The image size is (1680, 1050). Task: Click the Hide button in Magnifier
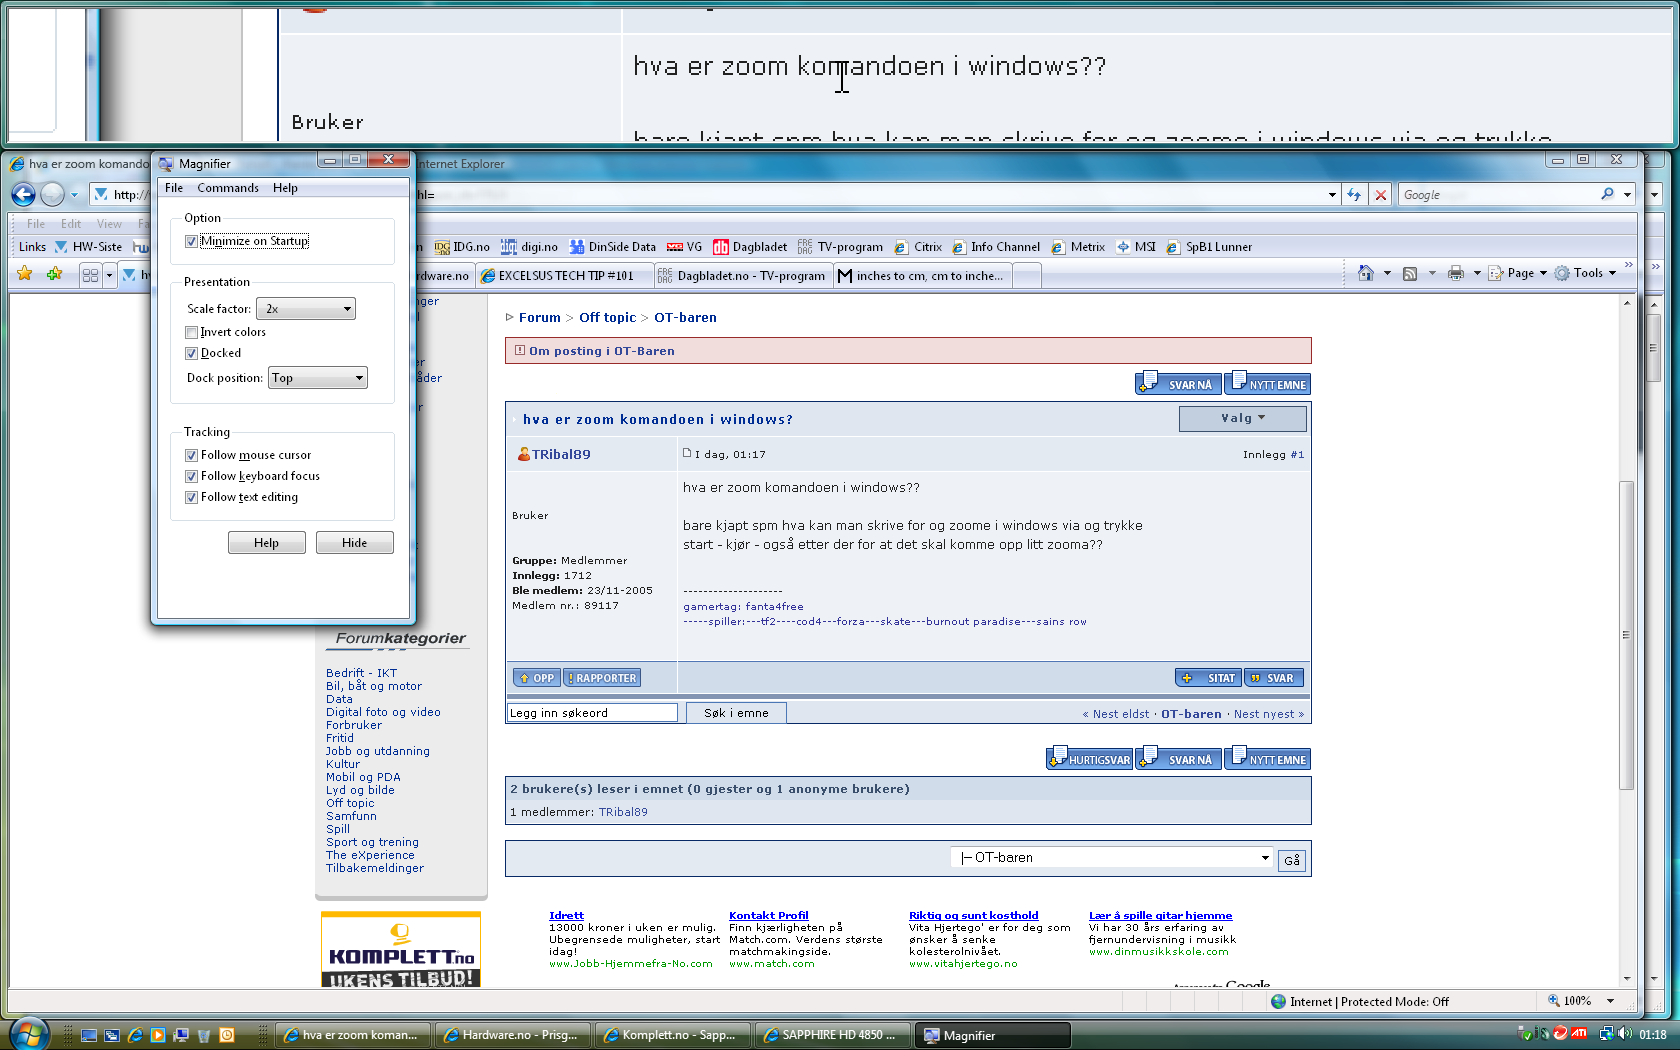(355, 543)
